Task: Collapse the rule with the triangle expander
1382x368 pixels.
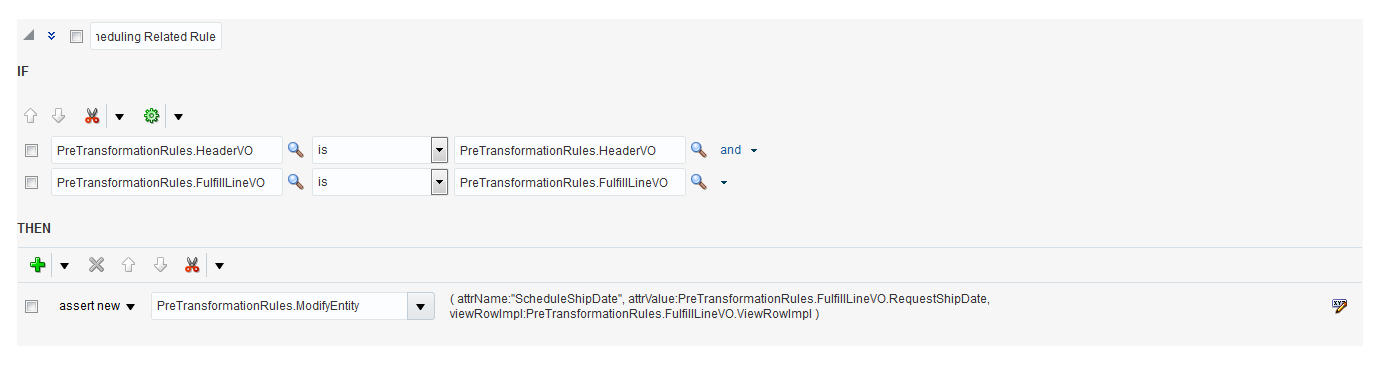Action: point(28,35)
